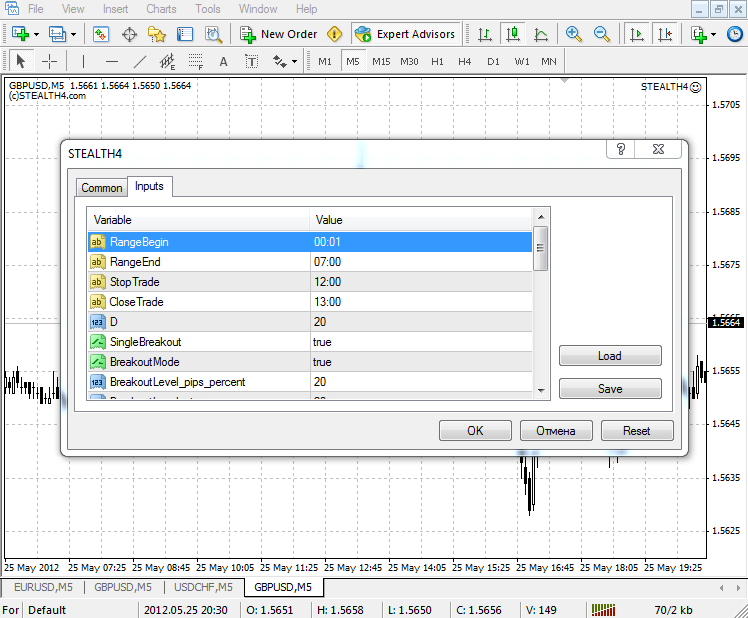This screenshot has height=618, width=748.
Task: Open the Window menu
Action: [258, 9]
